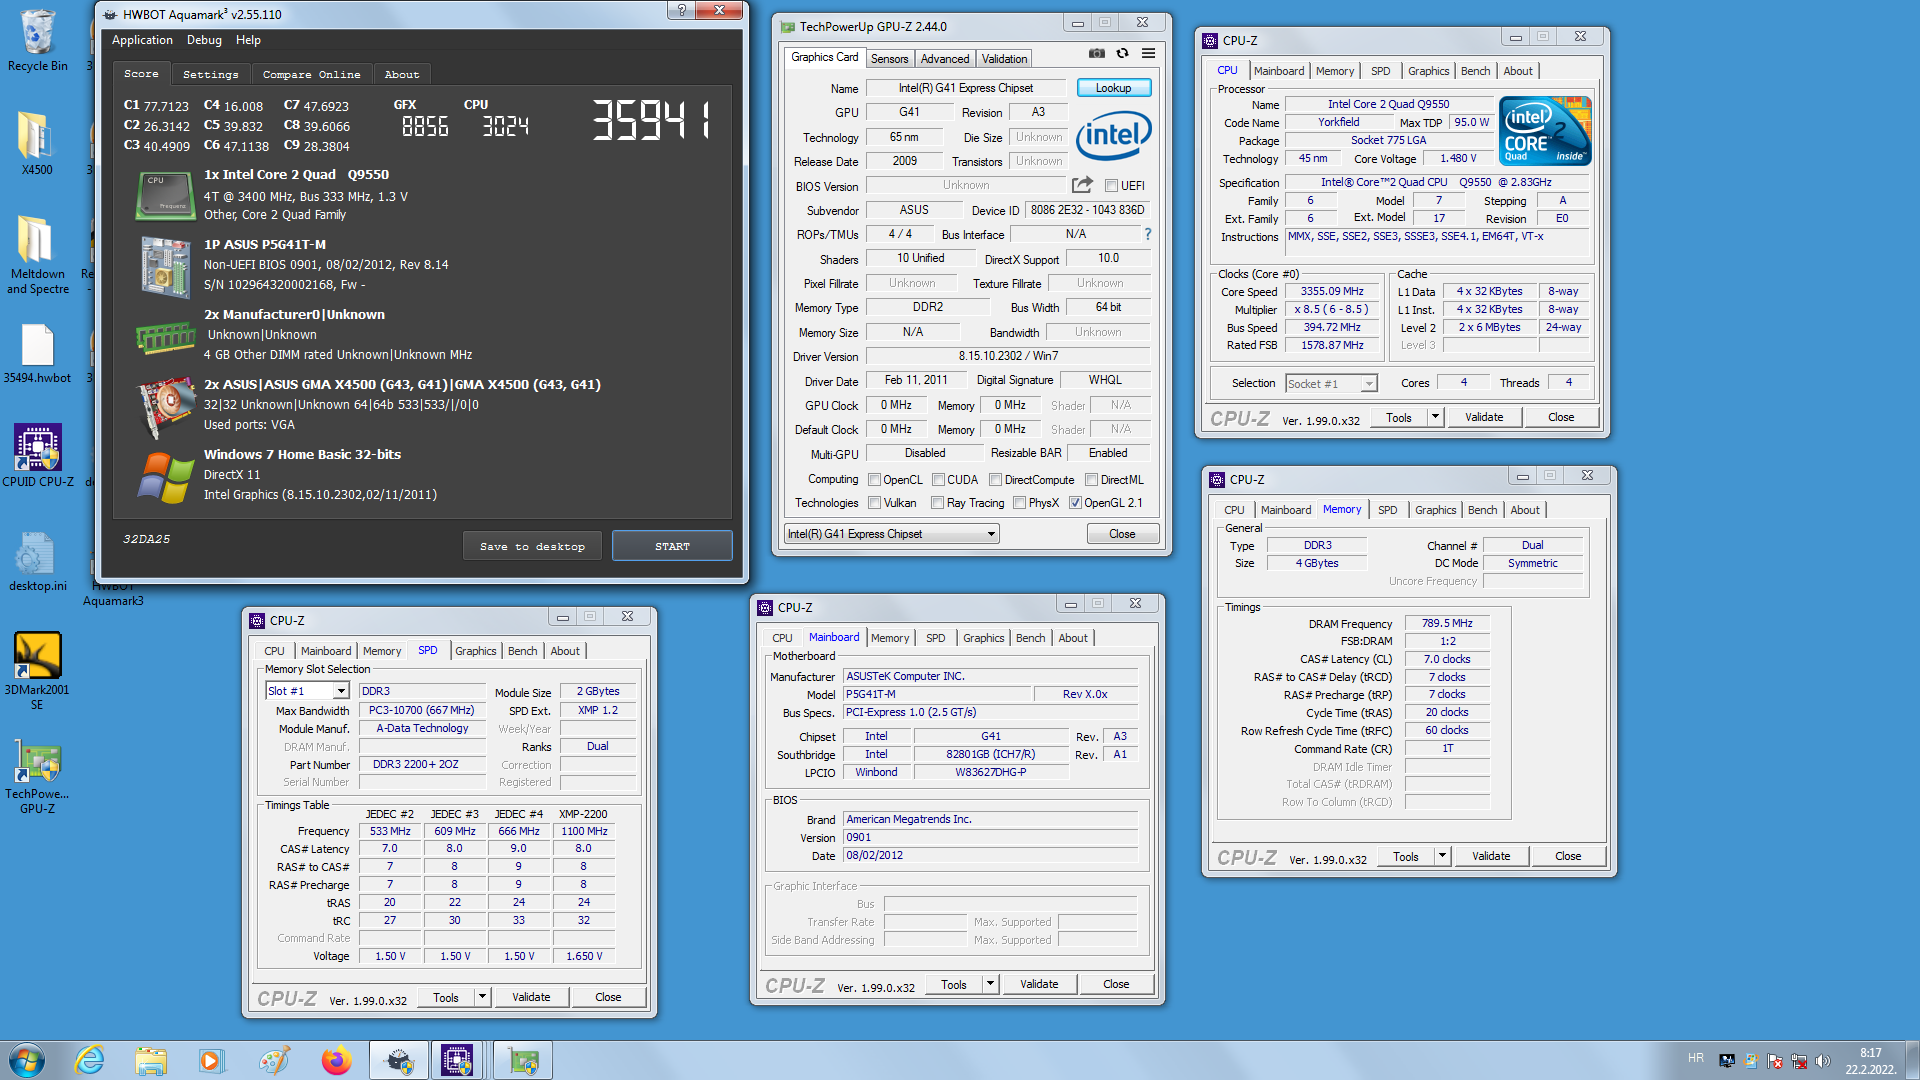Click the GPU-Z screenshot camera icon

point(1097,53)
